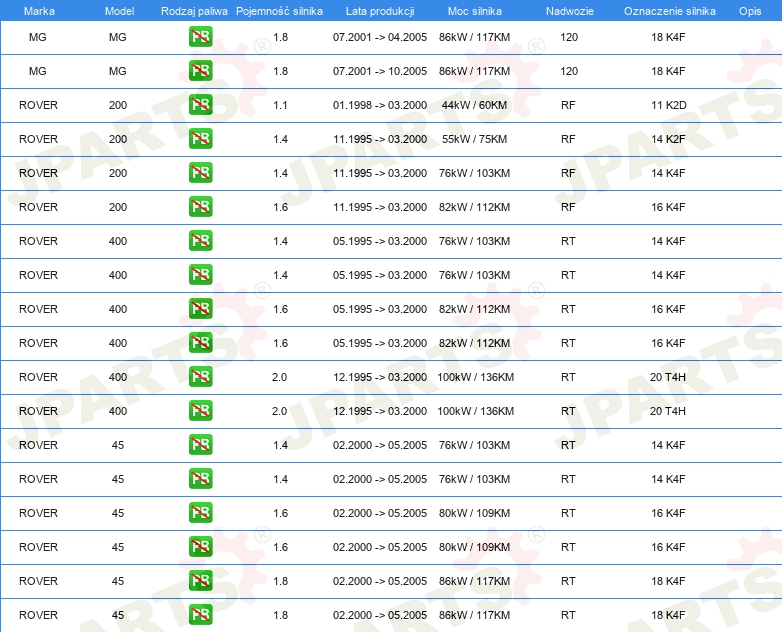Click 14 K4F in the ROVER 200 row

point(668,173)
